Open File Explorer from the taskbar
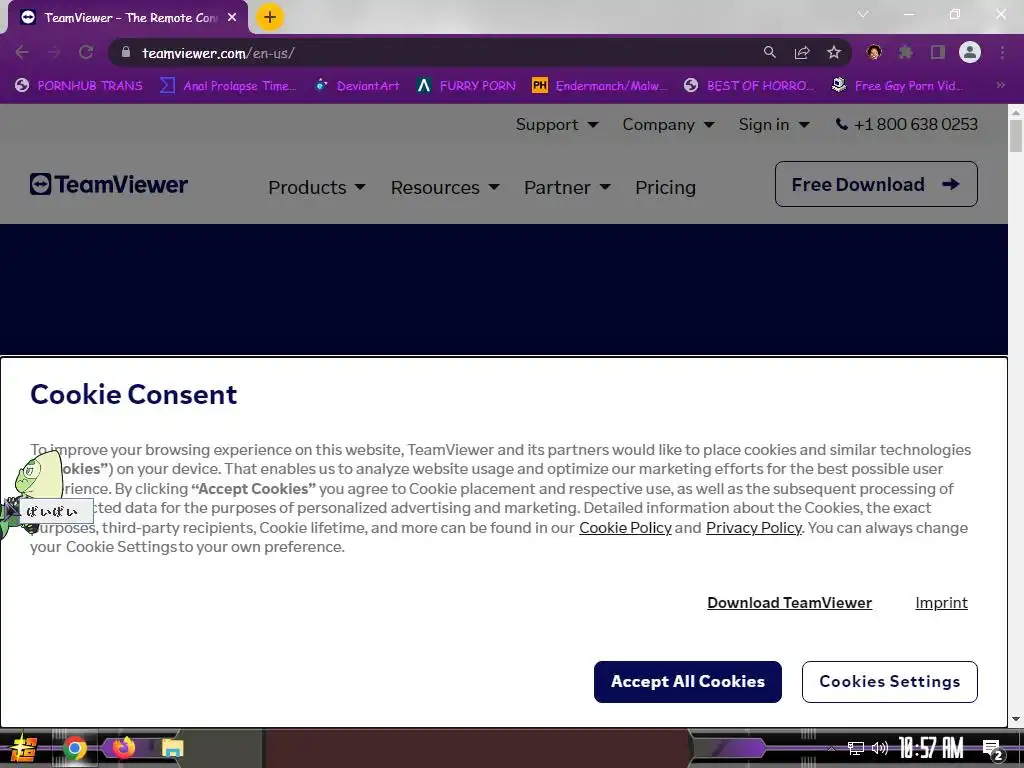 tap(172, 748)
